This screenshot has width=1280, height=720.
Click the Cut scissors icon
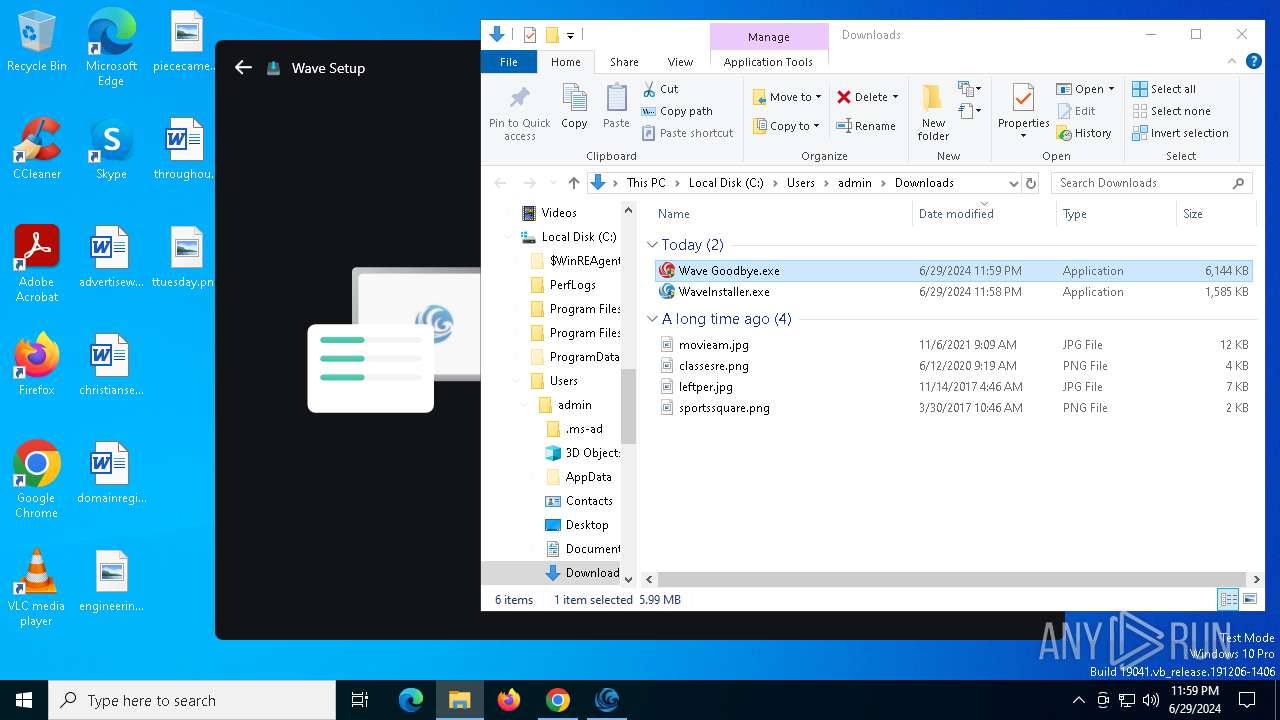click(649, 89)
